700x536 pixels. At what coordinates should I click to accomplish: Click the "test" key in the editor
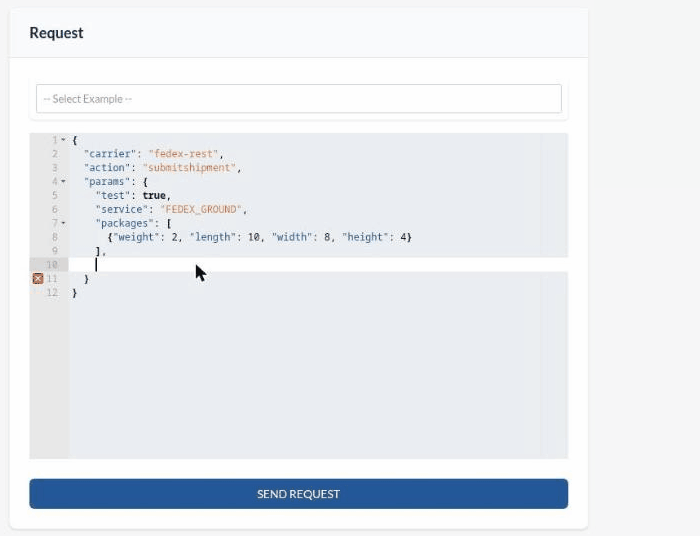click(112, 195)
